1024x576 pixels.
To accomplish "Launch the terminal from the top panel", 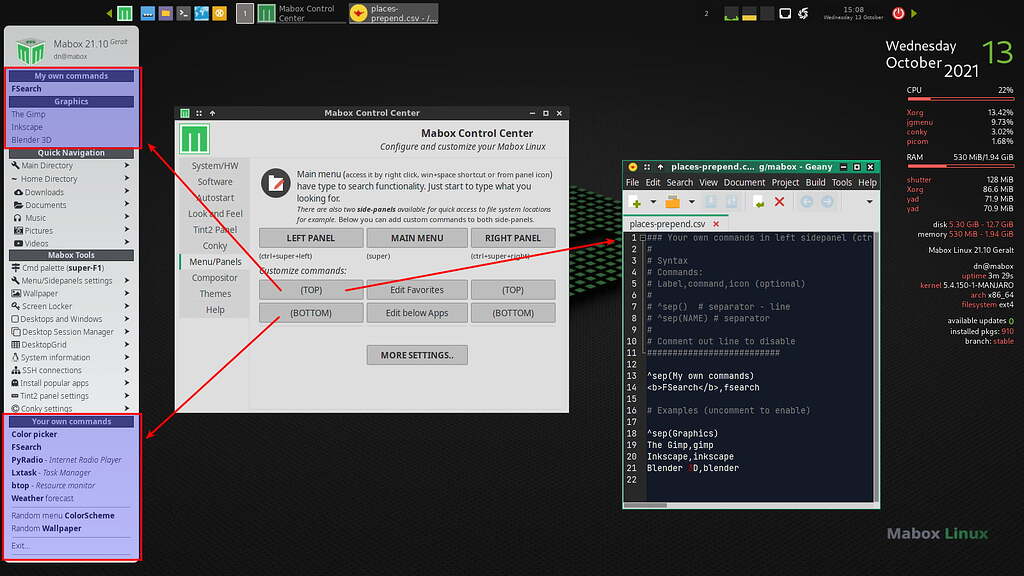I will coord(183,13).
